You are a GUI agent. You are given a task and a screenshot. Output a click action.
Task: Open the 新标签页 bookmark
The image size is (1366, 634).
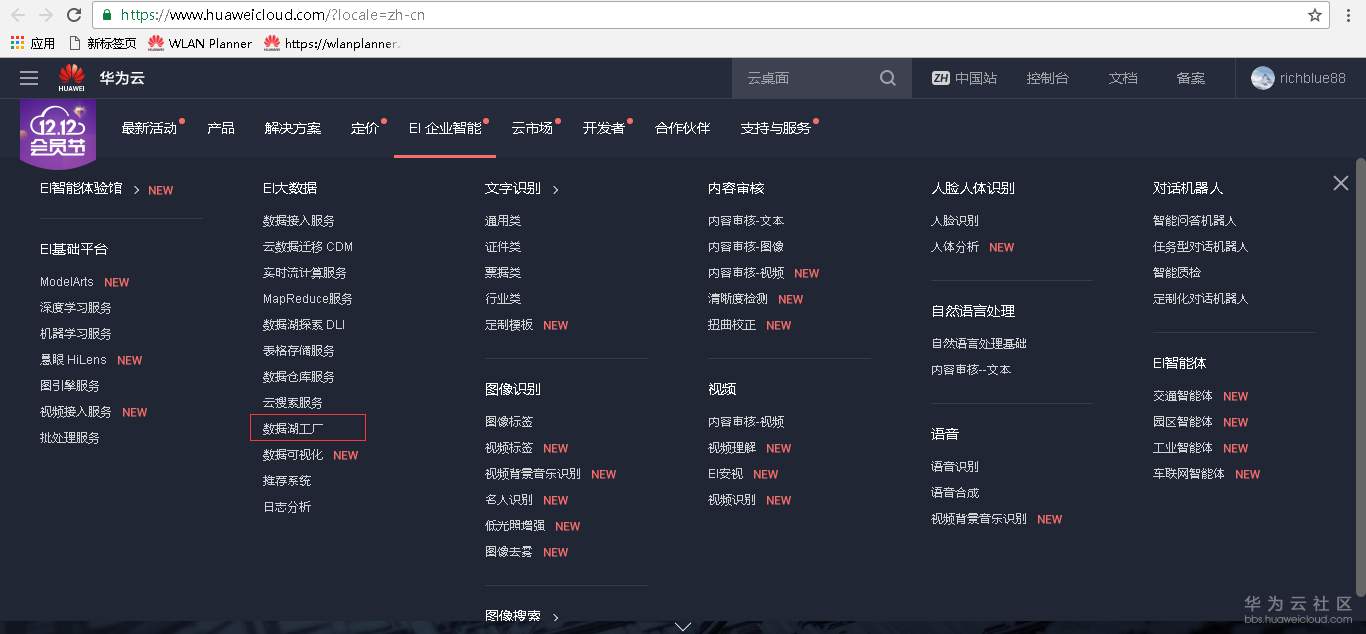[x=102, y=43]
